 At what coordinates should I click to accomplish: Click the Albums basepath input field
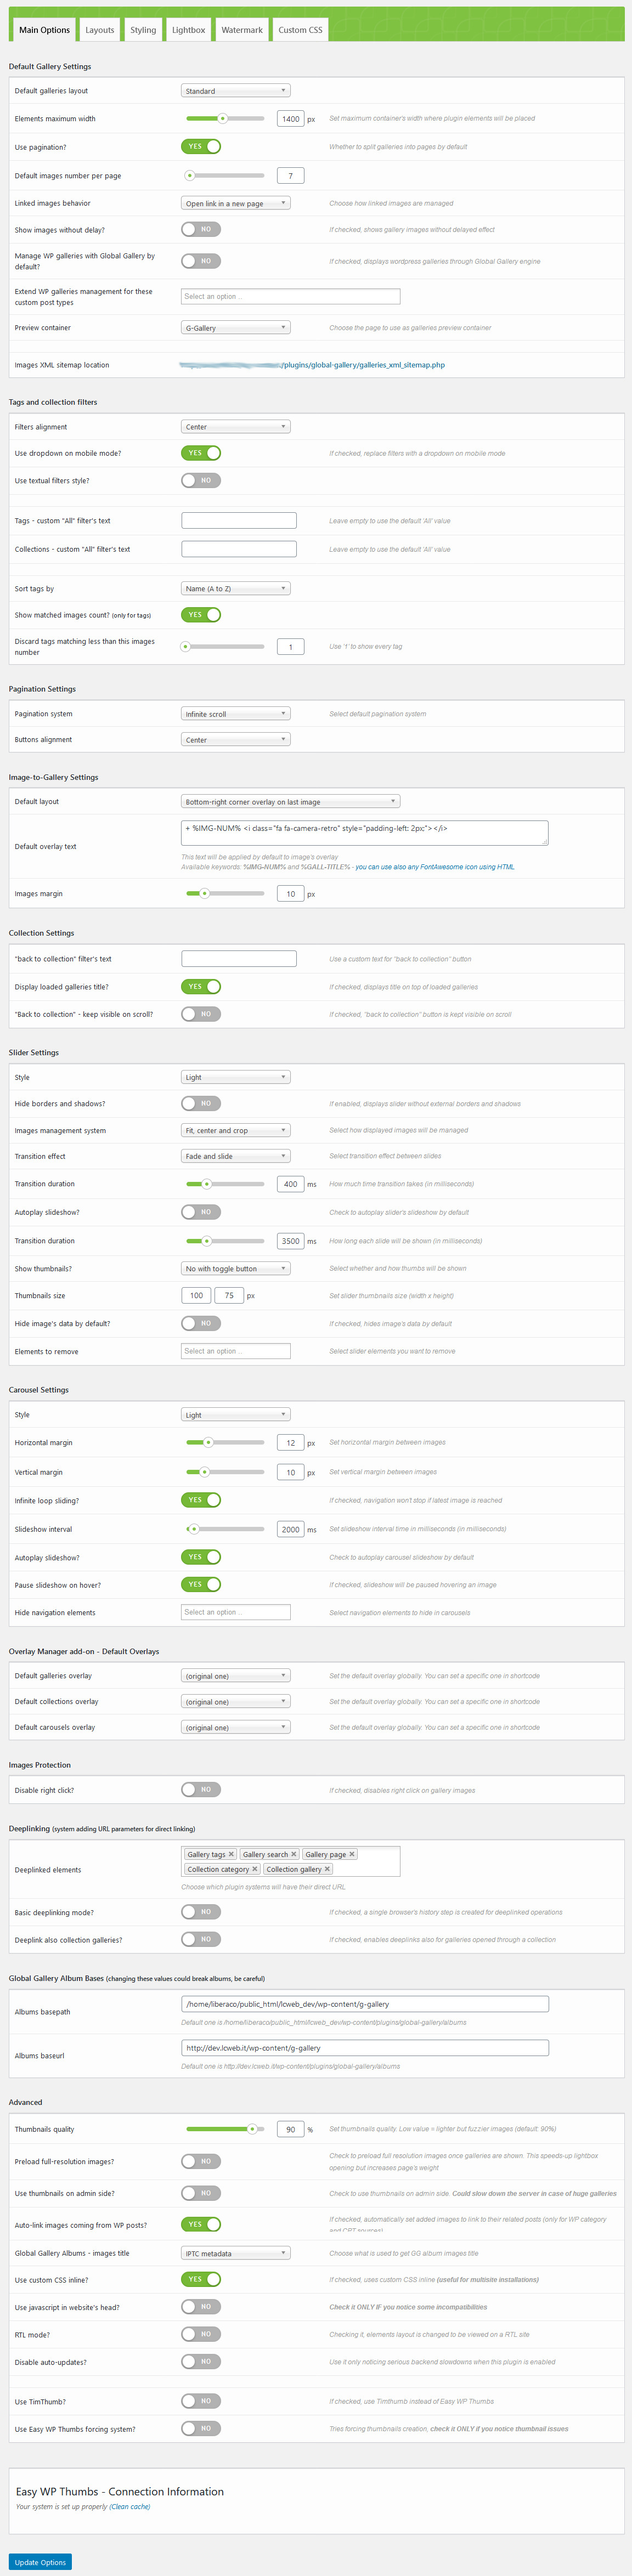(x=365, y=2004)
